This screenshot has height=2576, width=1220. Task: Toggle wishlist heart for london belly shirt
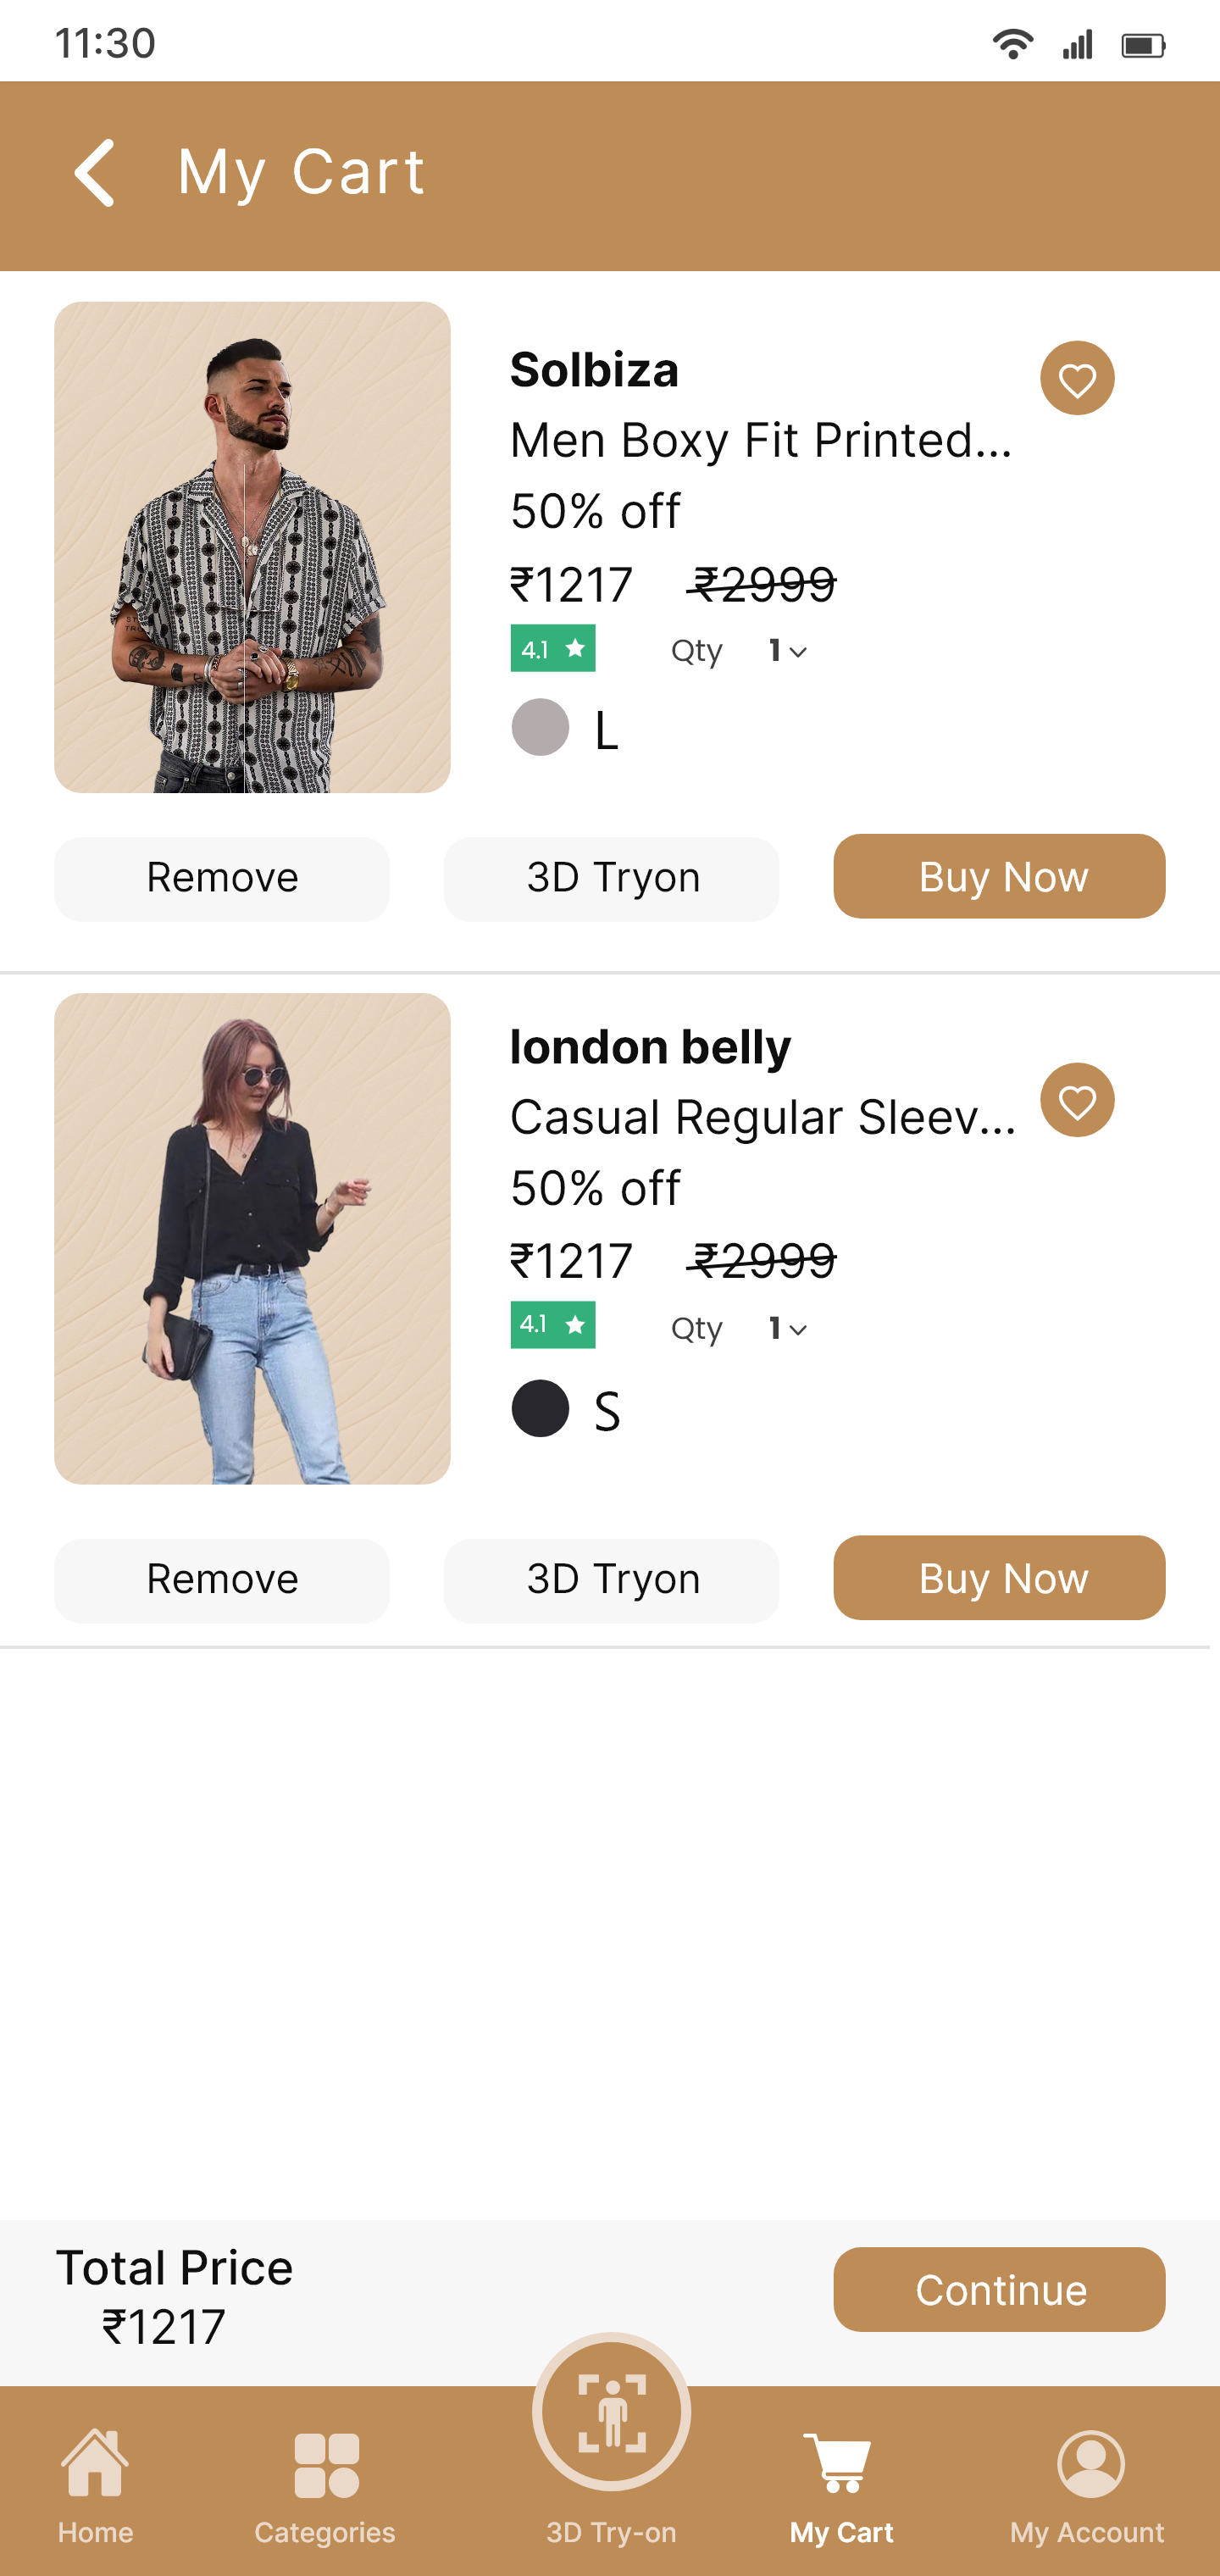[x=1077, y=1101]
